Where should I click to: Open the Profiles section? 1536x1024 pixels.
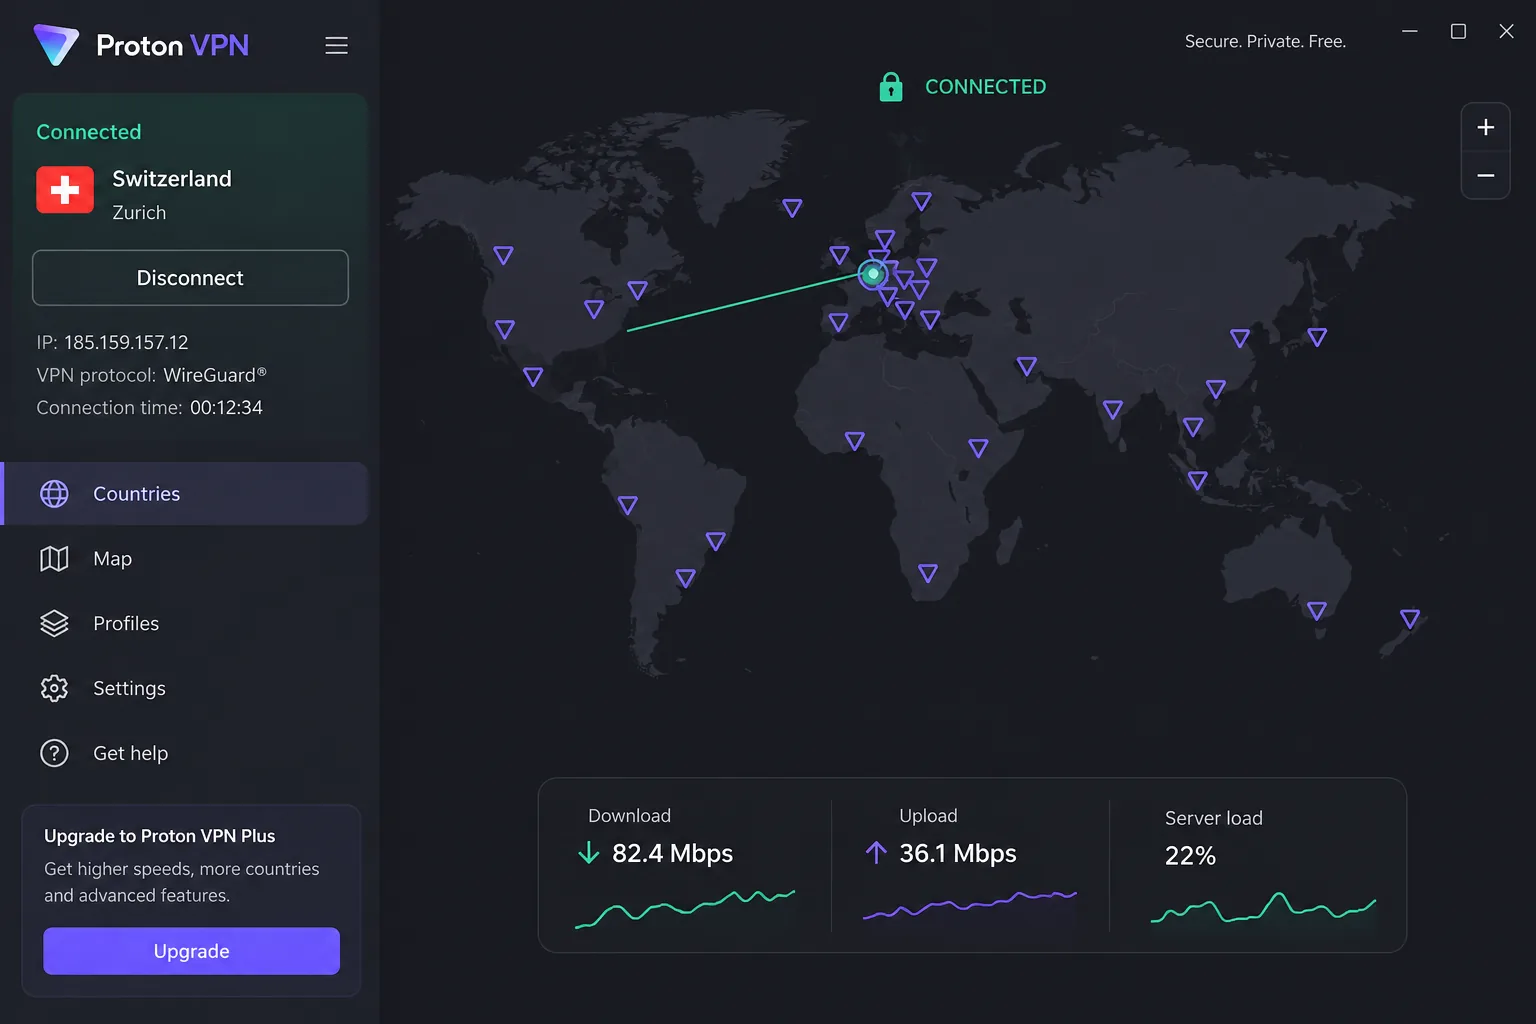(x=186, y=624)
